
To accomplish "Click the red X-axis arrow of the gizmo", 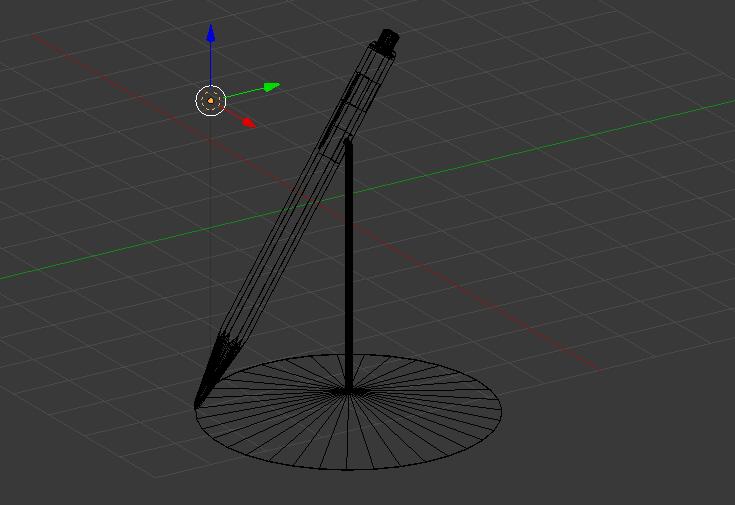I will [x=249, y=123].
